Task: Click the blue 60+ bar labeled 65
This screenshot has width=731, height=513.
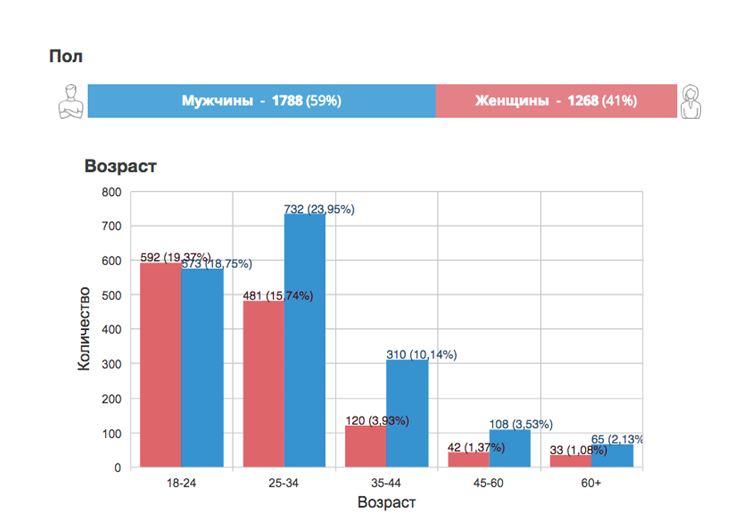Action: [612, 456]
